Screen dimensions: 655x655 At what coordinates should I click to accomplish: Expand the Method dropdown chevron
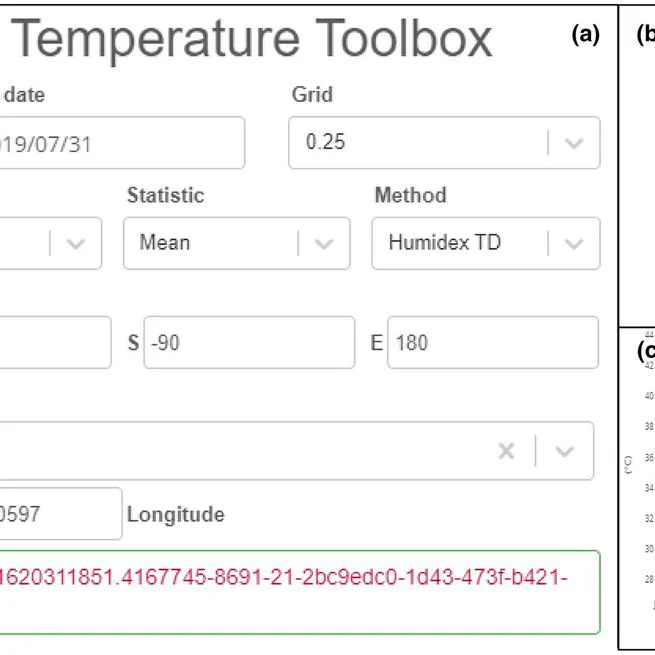574,243
